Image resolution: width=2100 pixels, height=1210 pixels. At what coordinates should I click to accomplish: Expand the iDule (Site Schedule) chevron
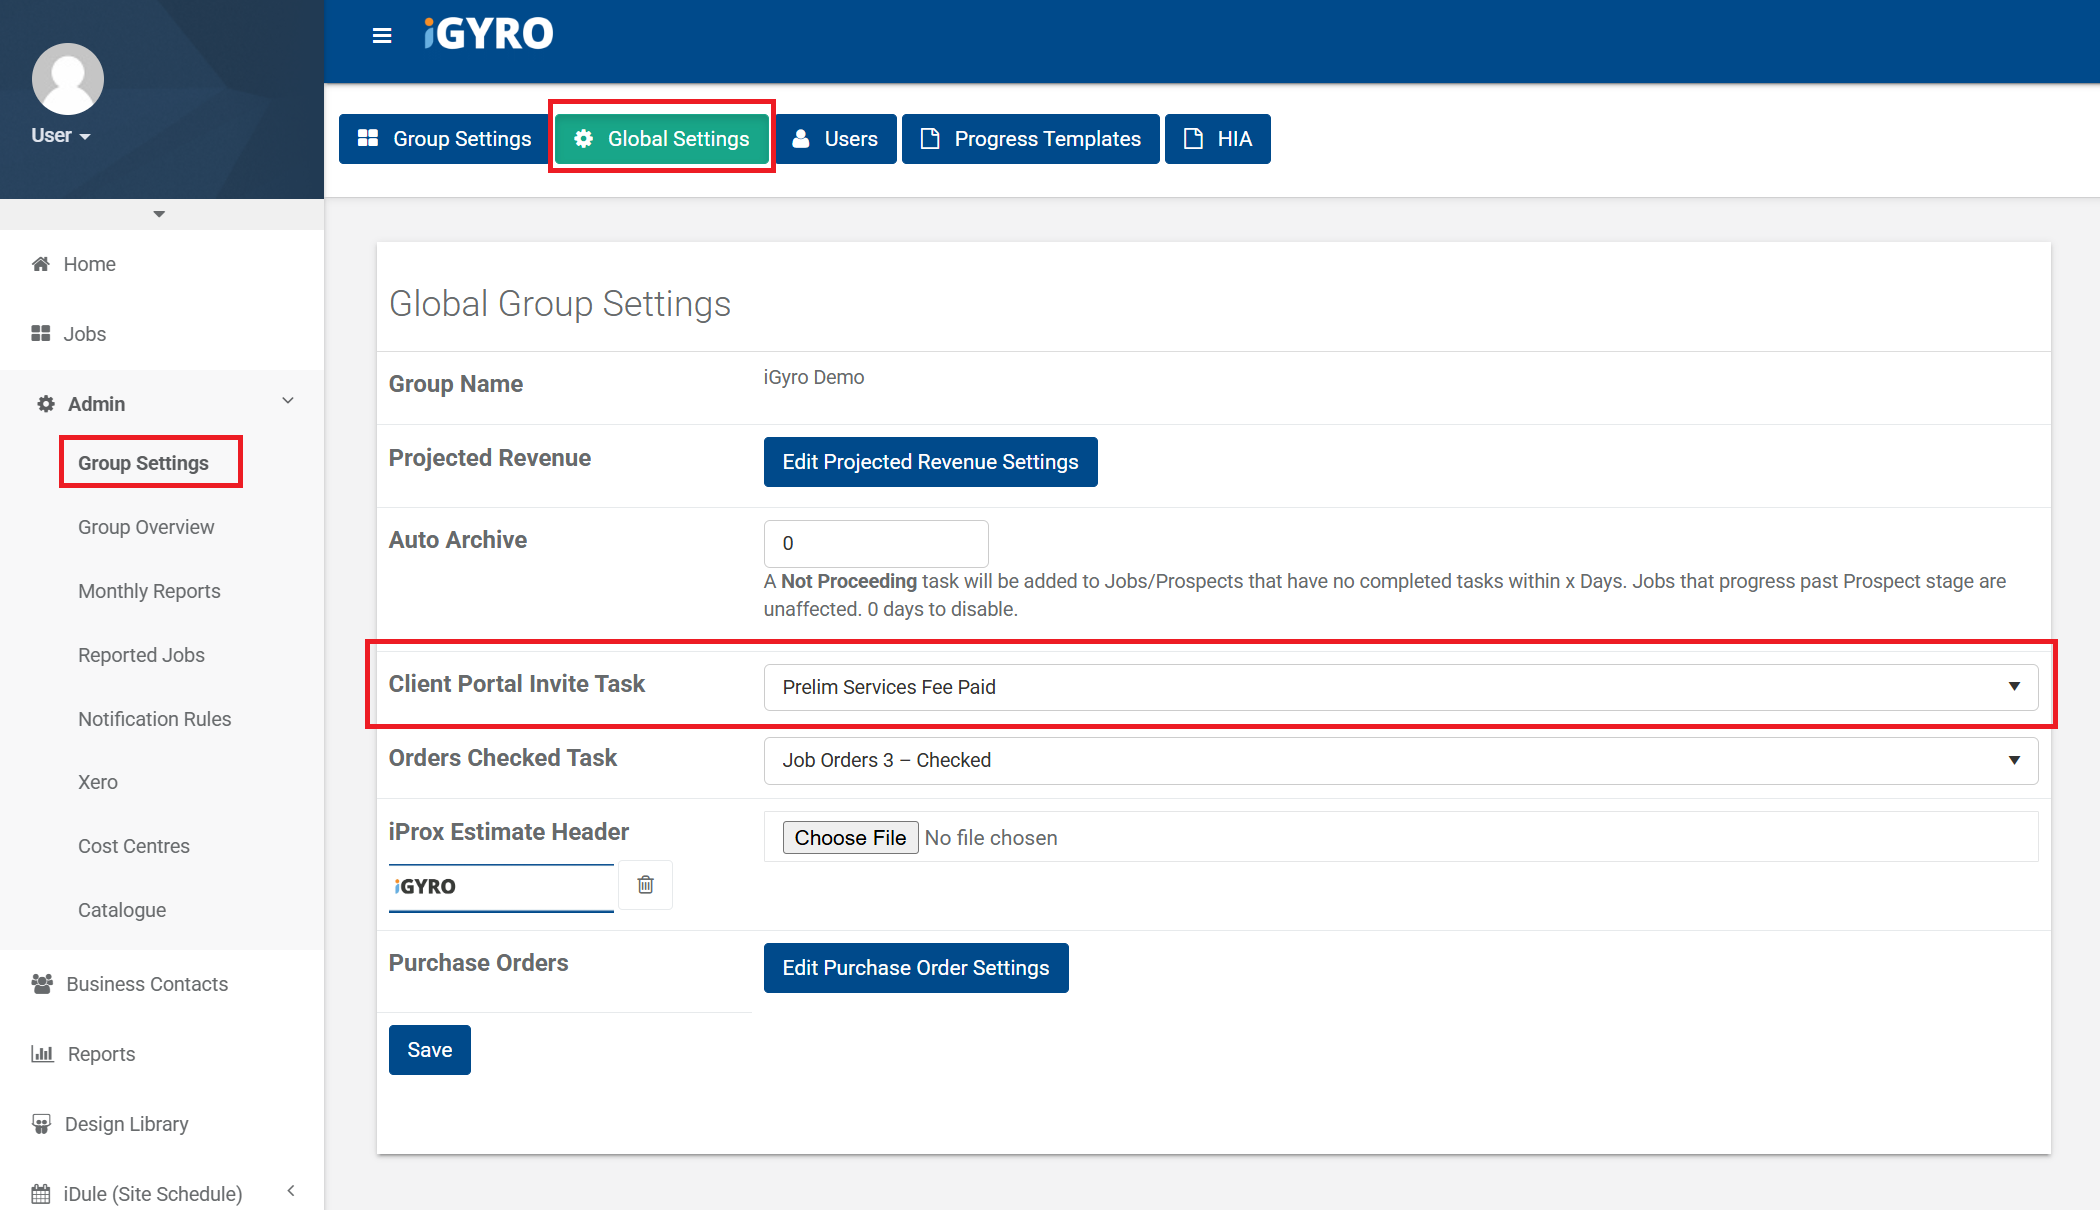click(x=291, y=1191)
